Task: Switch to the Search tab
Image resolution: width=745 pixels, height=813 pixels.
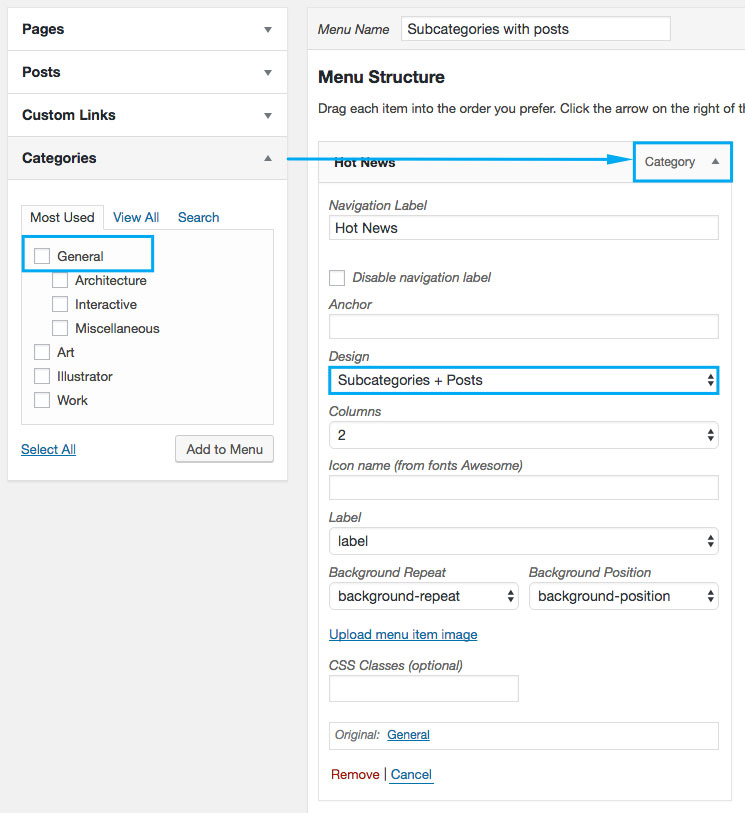Action: click(198, 217)
